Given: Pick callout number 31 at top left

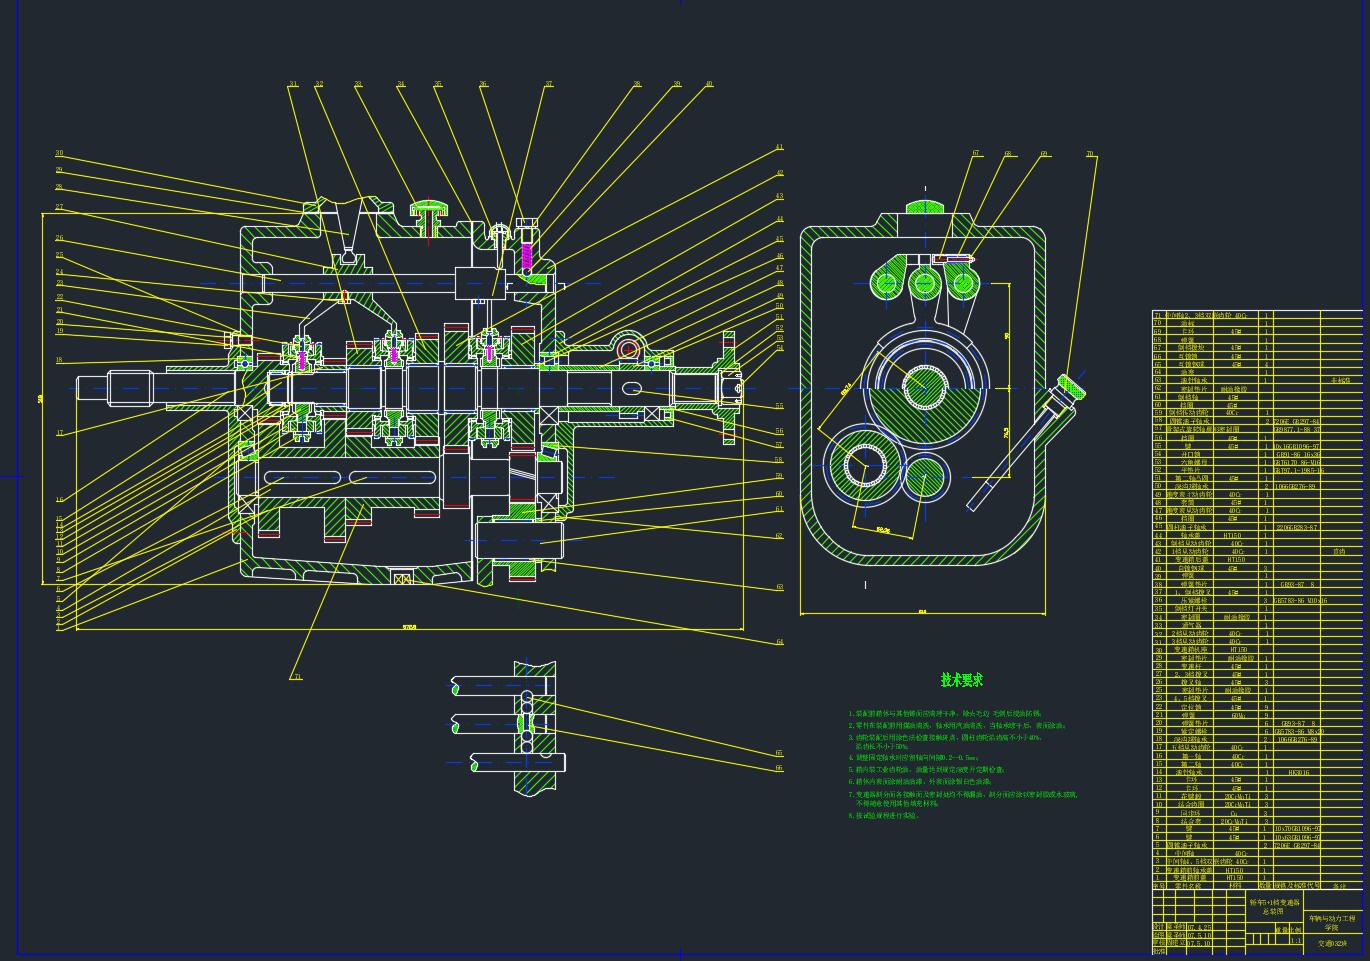Looking at the screenshot, I should click(293, 85).
